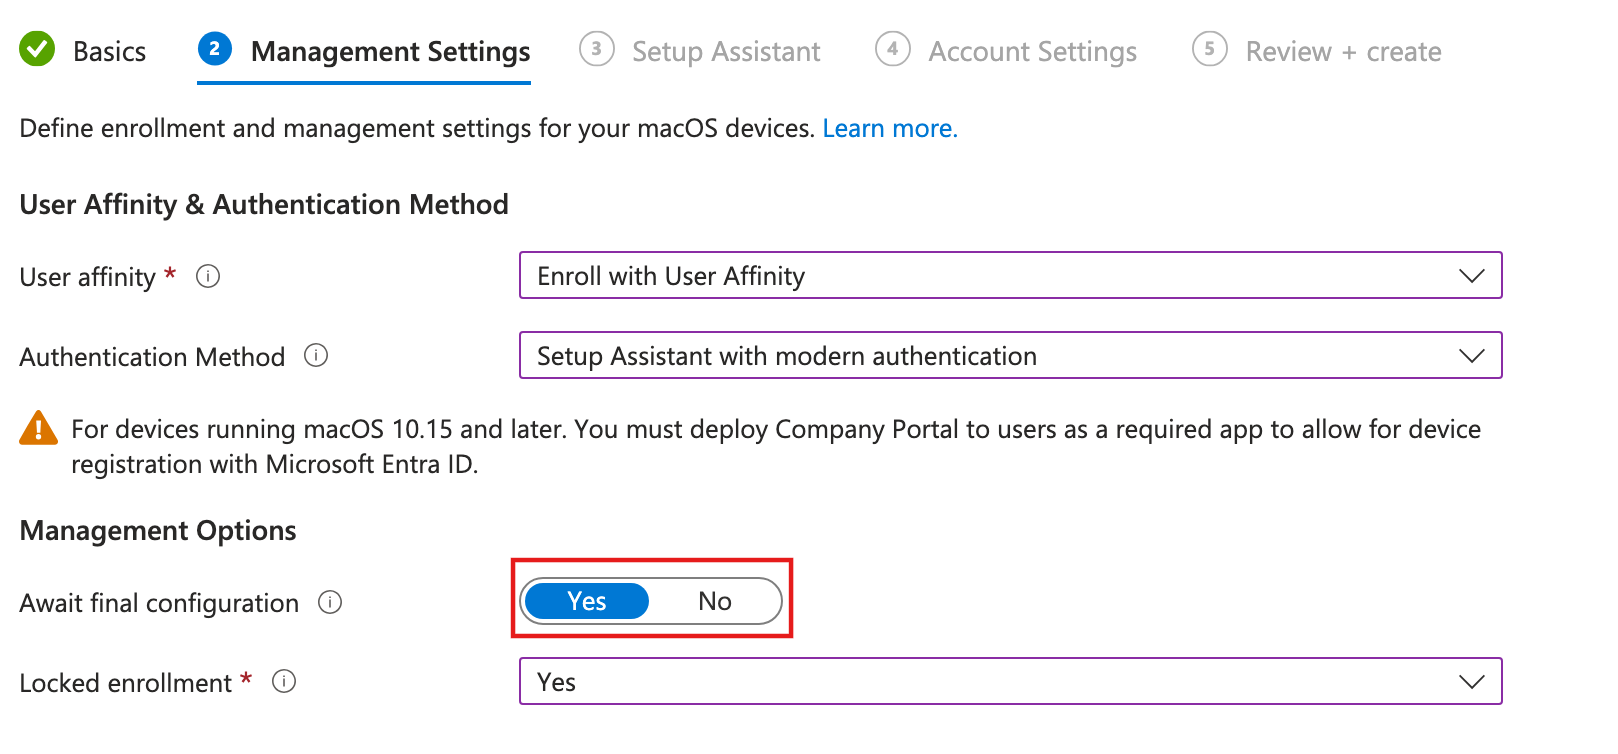Click the green checkmark icon for Basics
The height and width of the screenshot is (754, 1618).
pos(38,49)
